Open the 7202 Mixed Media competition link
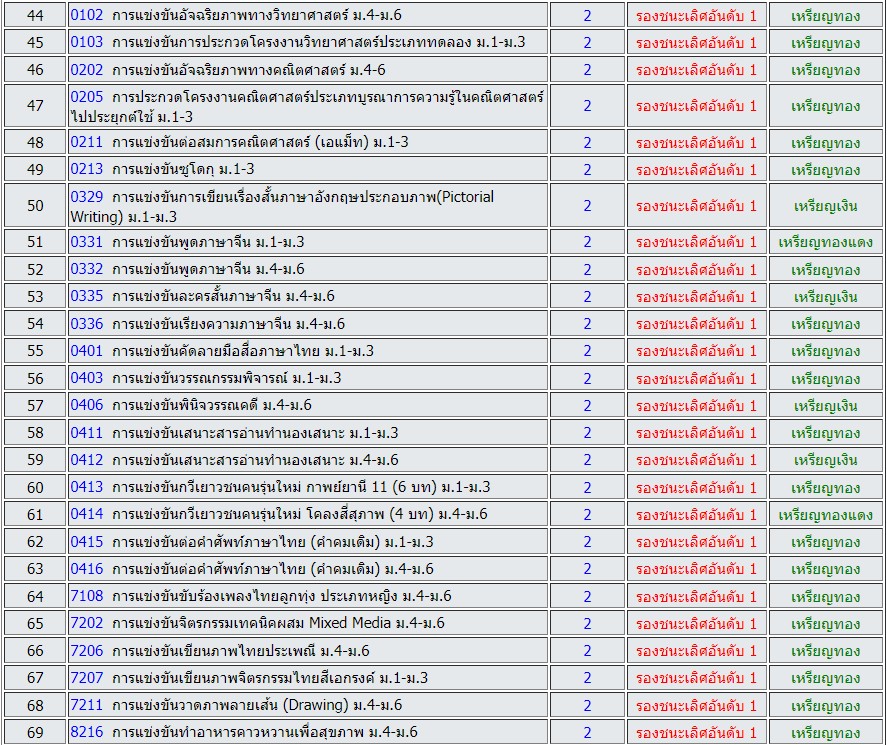Viewport: 887px width, 745px height. pos(86,623)
